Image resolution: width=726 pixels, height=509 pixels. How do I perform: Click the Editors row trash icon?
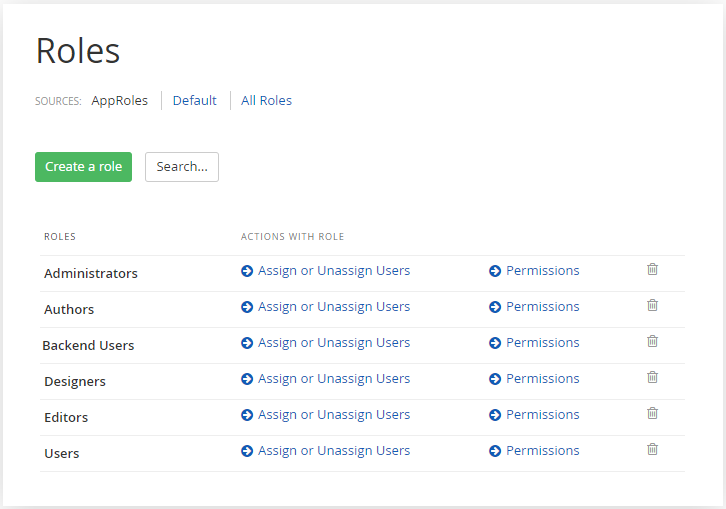(x=652, y=414)
